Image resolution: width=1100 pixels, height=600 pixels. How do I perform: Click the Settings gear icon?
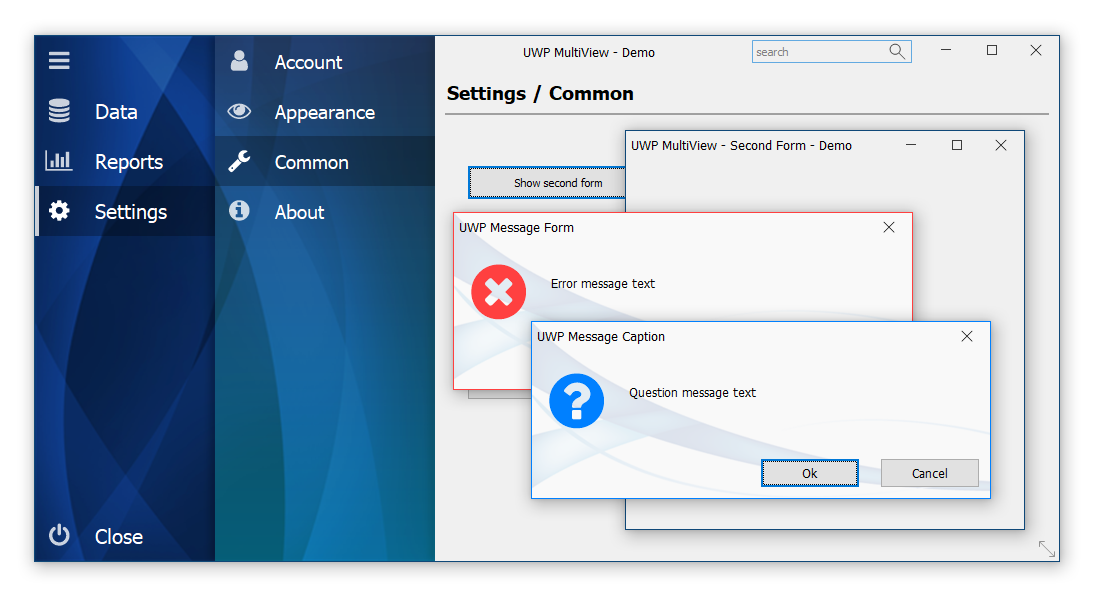(59, 211)
